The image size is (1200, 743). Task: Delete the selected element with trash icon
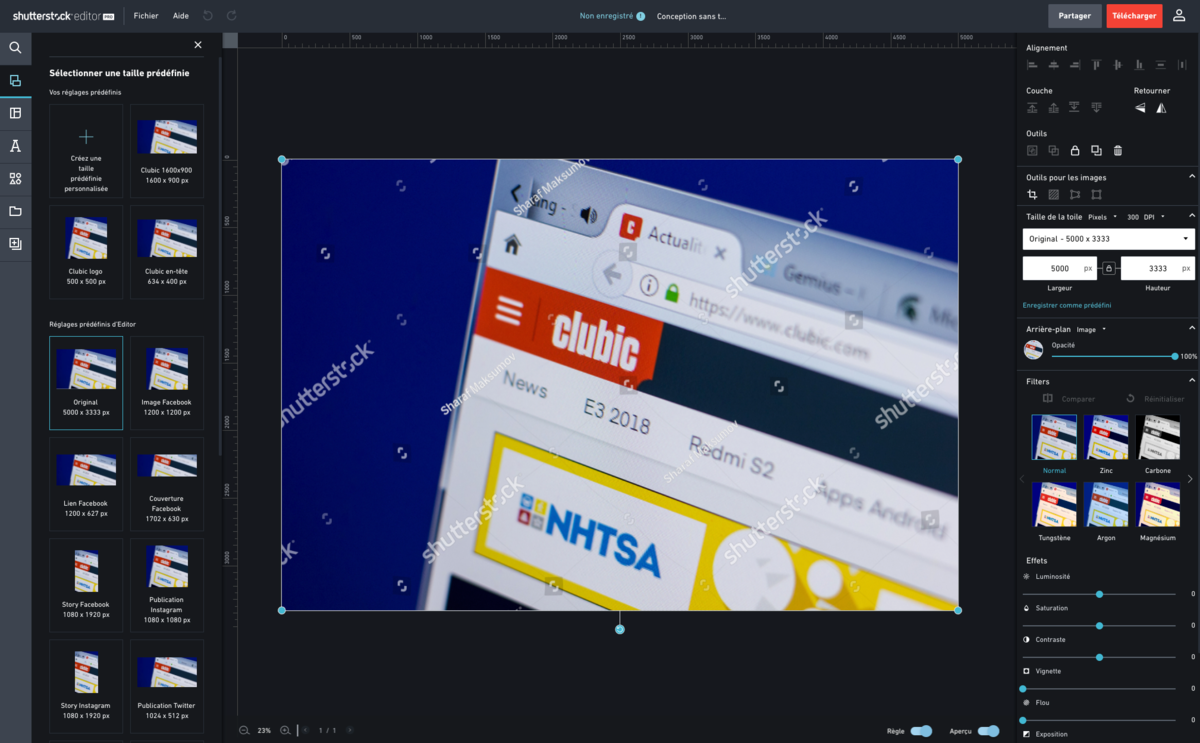pos(1118,151)
